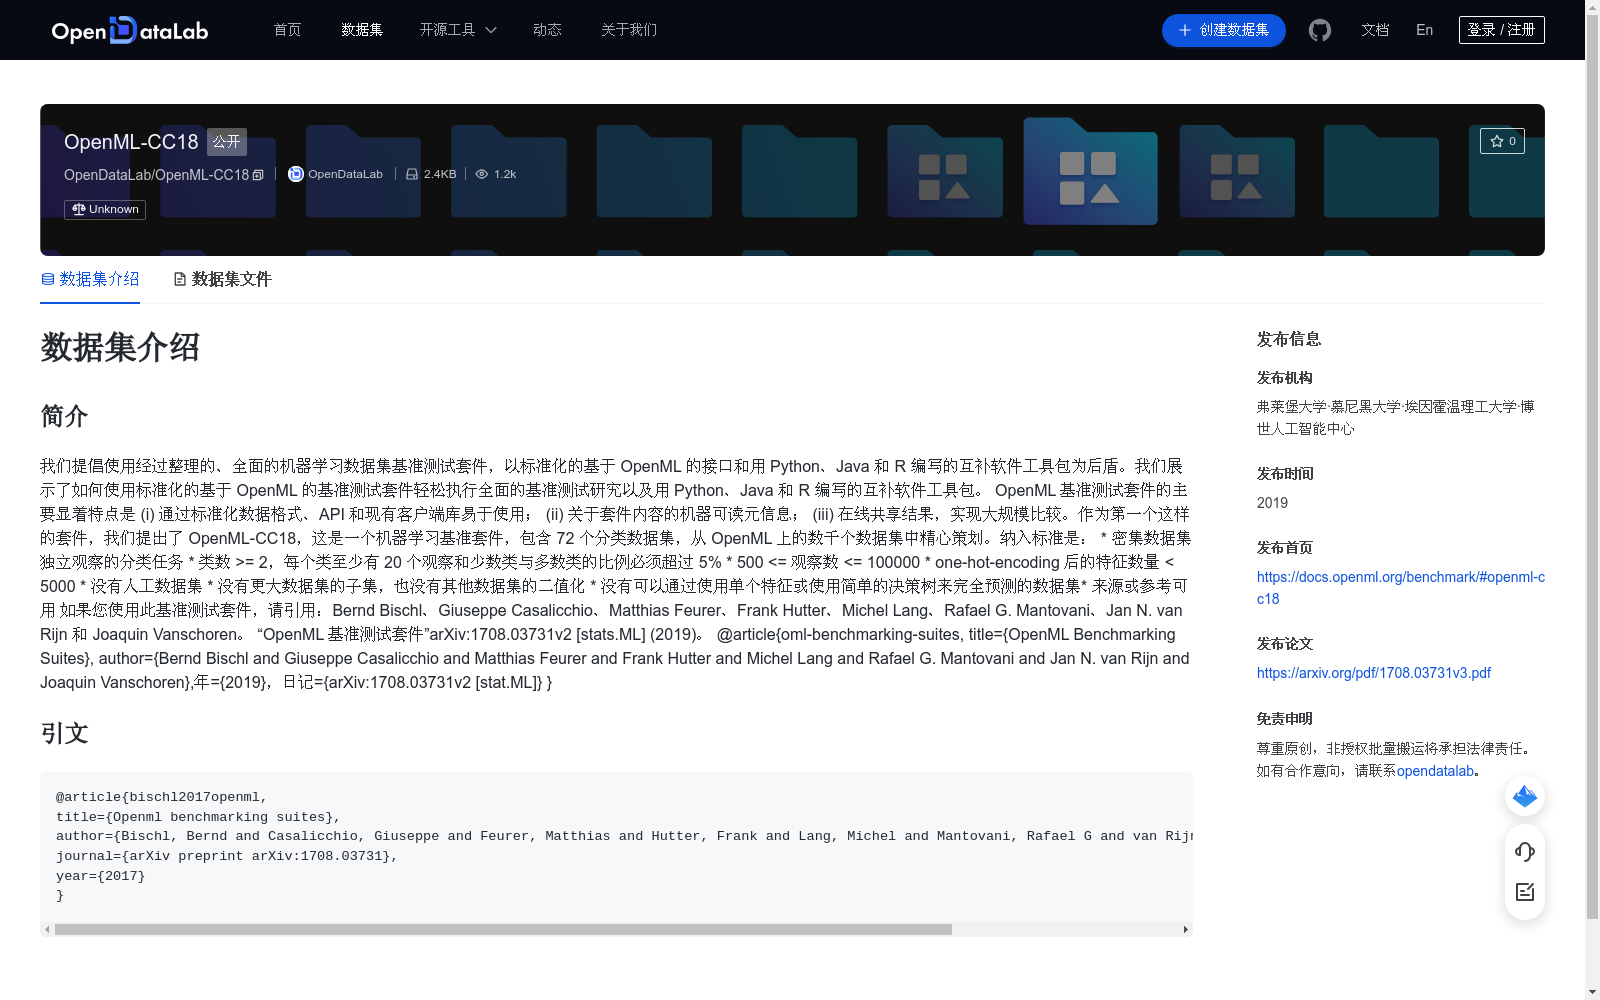This screenshot has width=1600, height=1000.
Task: Switch language to En
Action: (x=1424, y=30)
